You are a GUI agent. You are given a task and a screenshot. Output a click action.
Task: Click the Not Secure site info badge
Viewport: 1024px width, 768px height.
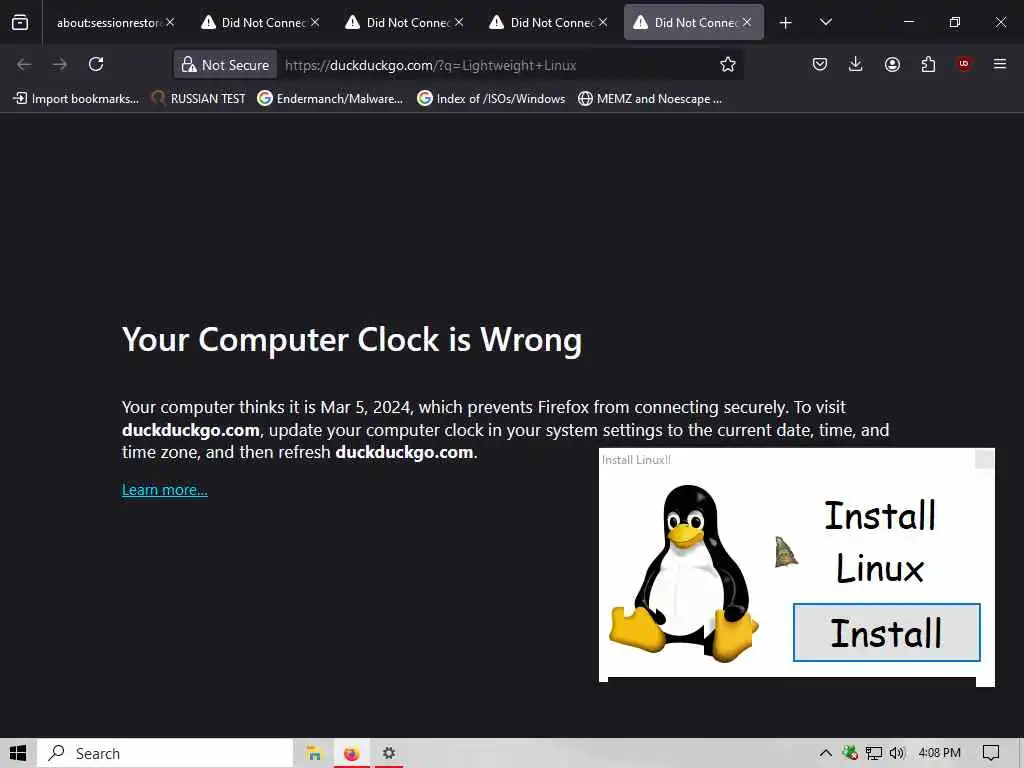pyautogui.click(x=225, y=65)
